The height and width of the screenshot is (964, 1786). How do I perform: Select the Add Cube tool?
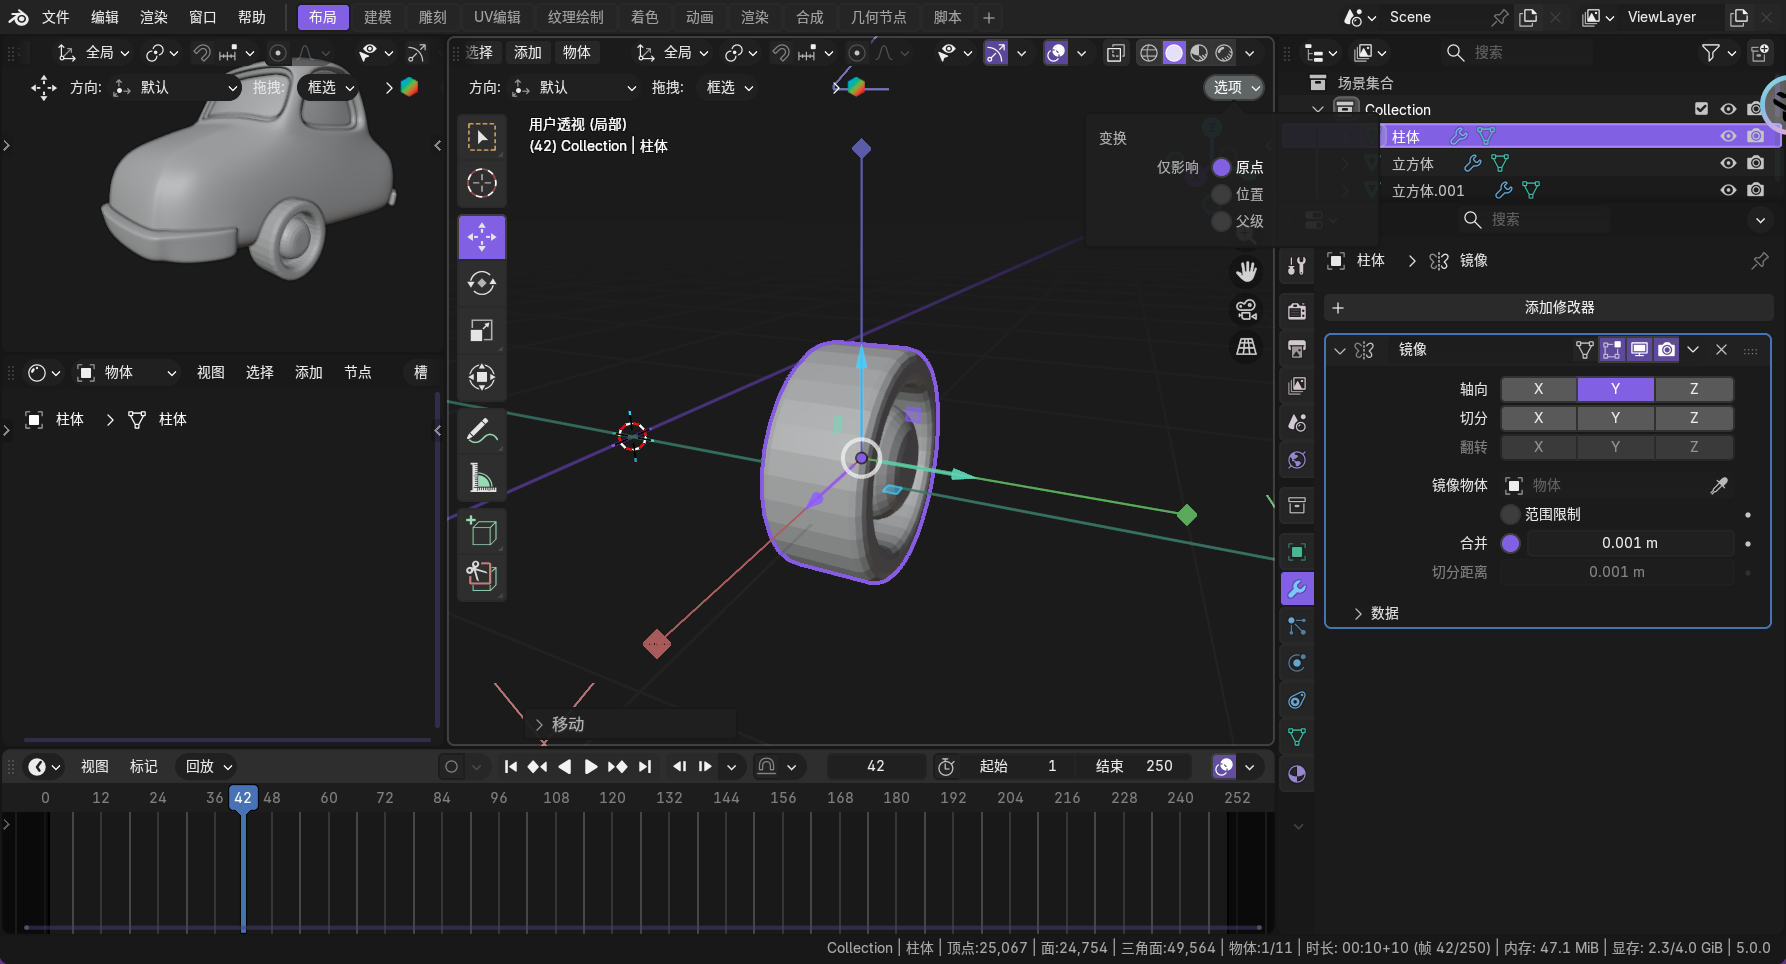(482, 530)
